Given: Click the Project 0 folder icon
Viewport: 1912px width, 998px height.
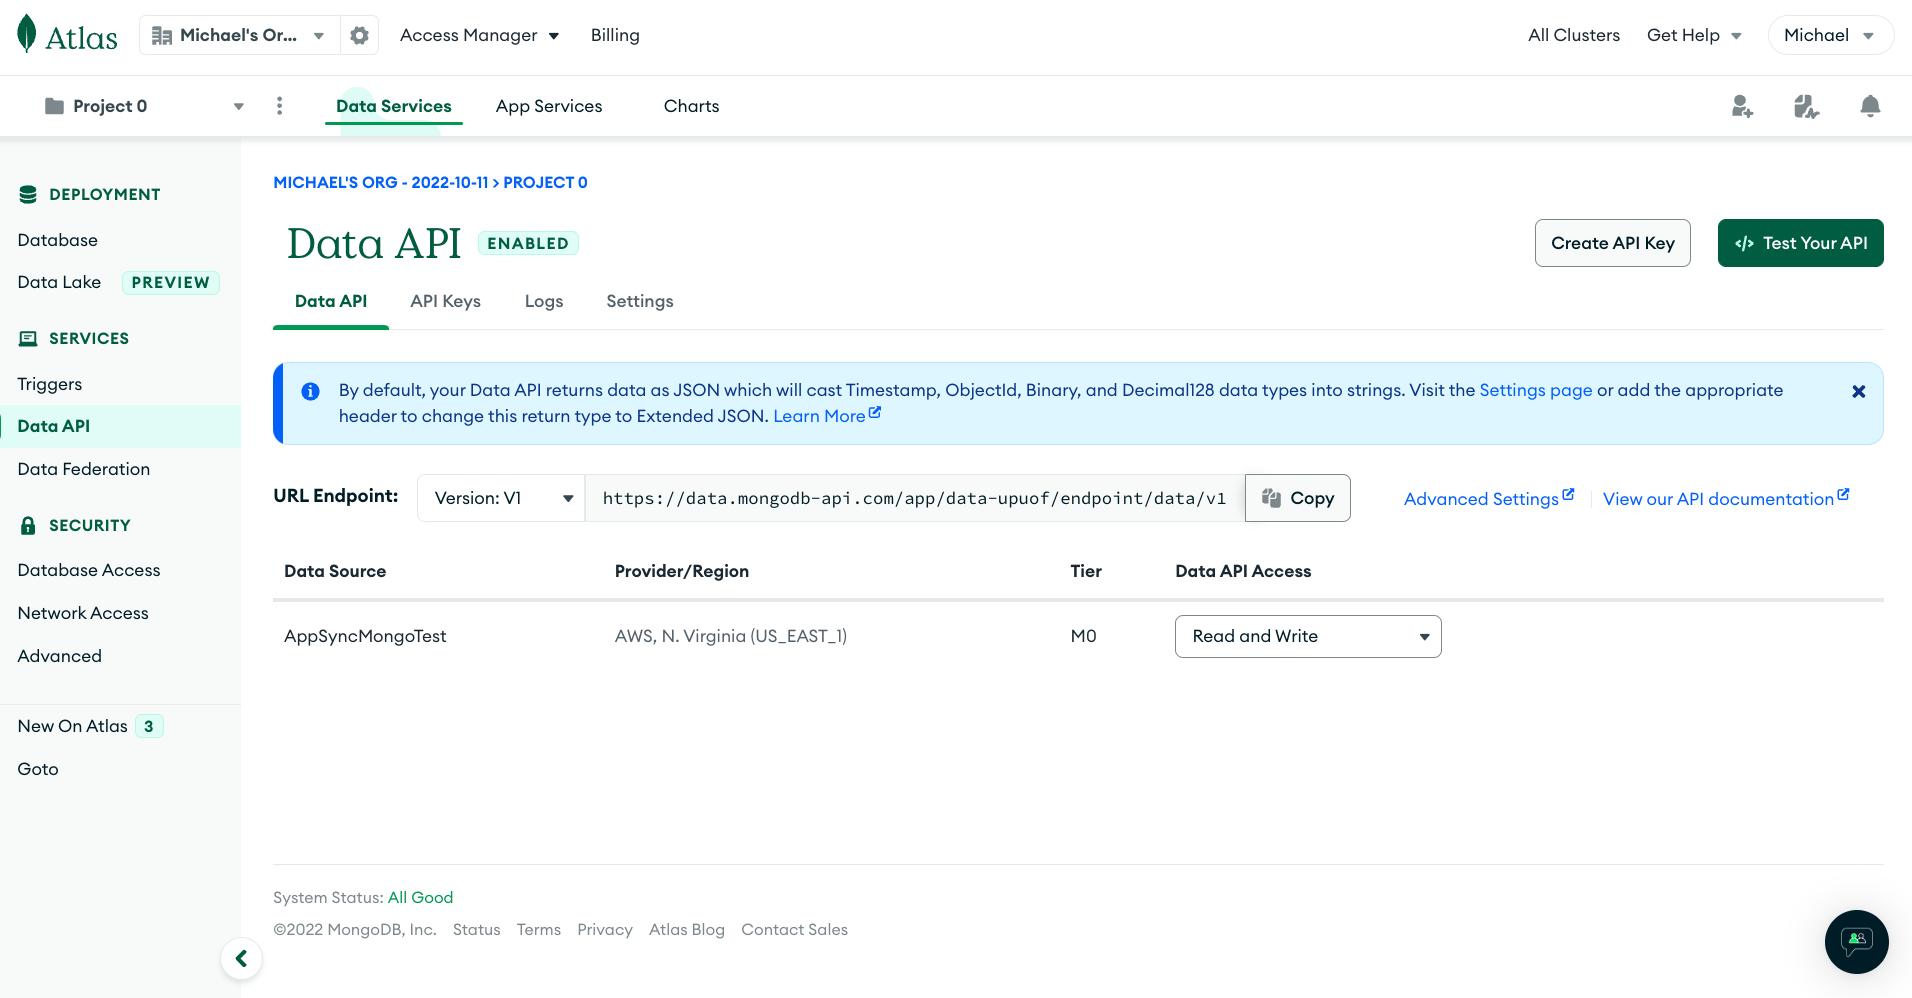Looking at the screenshot, I should tap(55, 106).
